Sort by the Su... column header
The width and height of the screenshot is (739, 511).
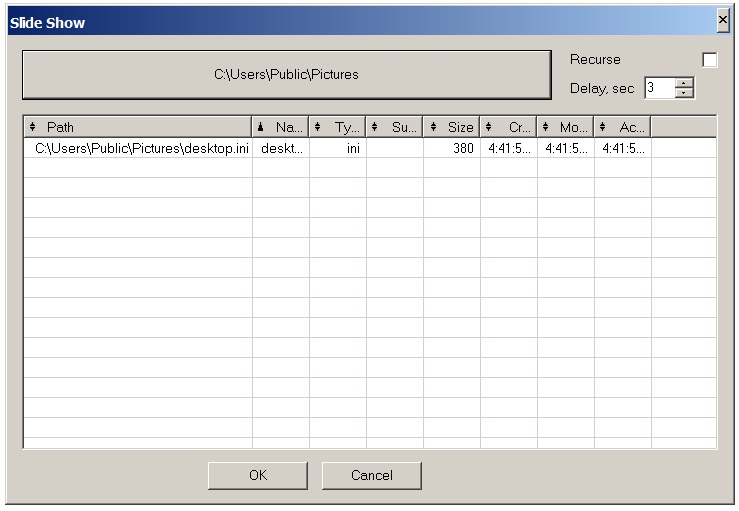point(394,127)
